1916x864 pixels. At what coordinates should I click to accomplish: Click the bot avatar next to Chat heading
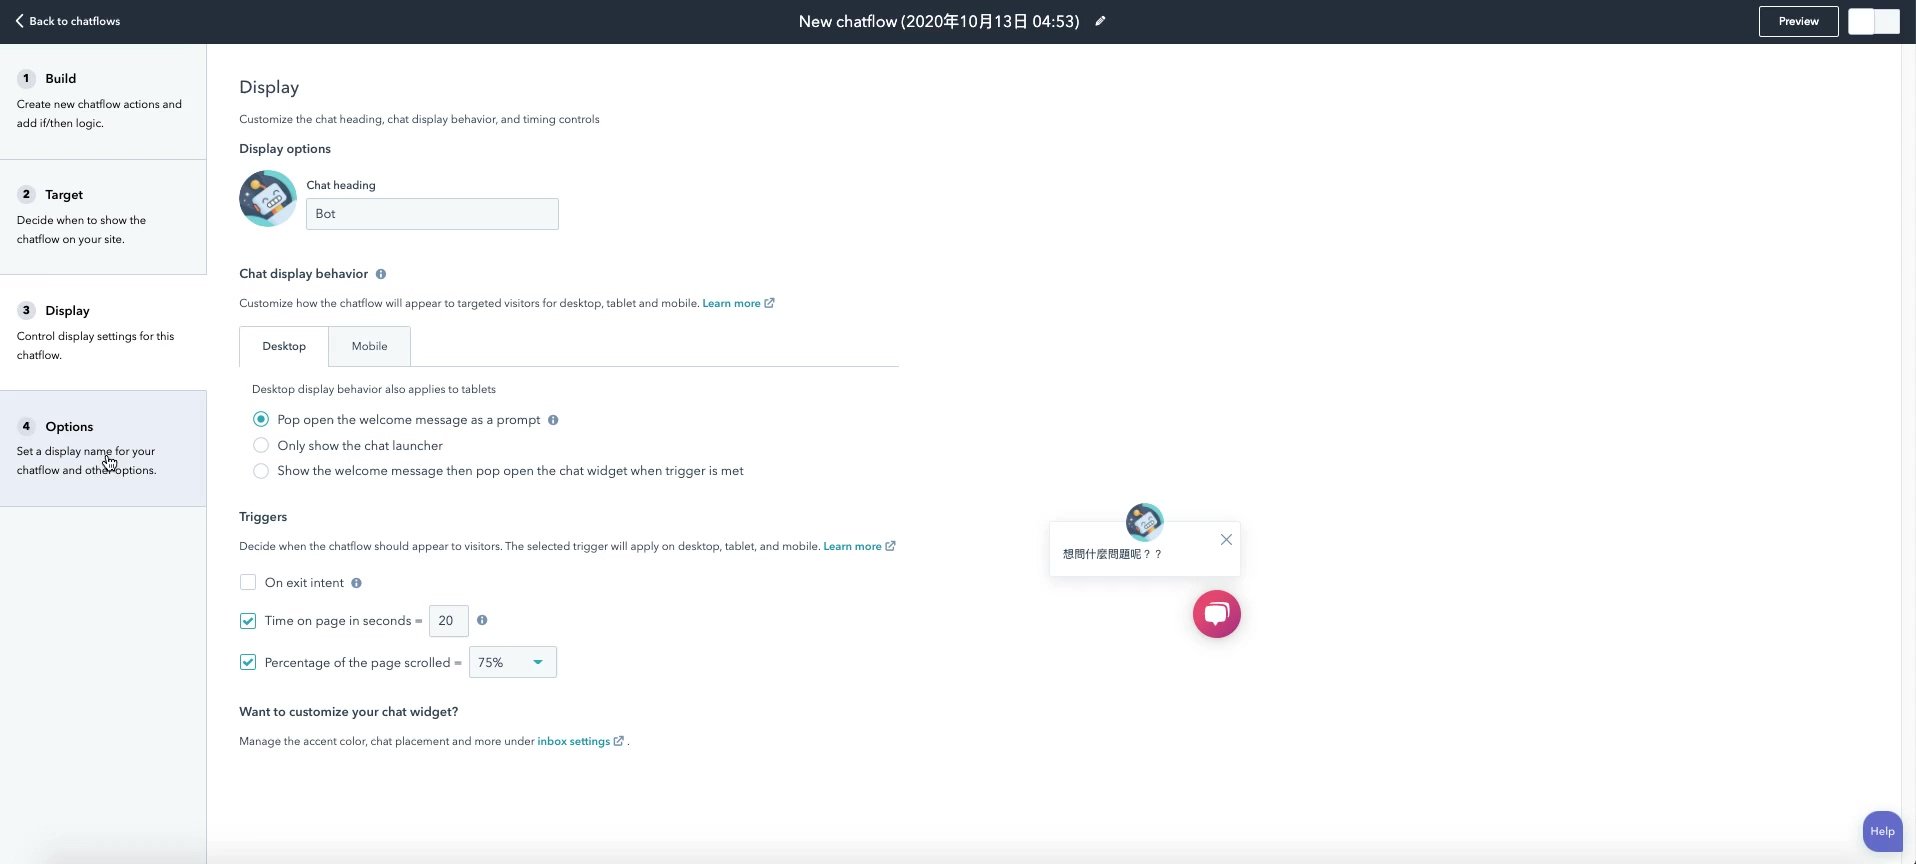click(x=267, y=199)
